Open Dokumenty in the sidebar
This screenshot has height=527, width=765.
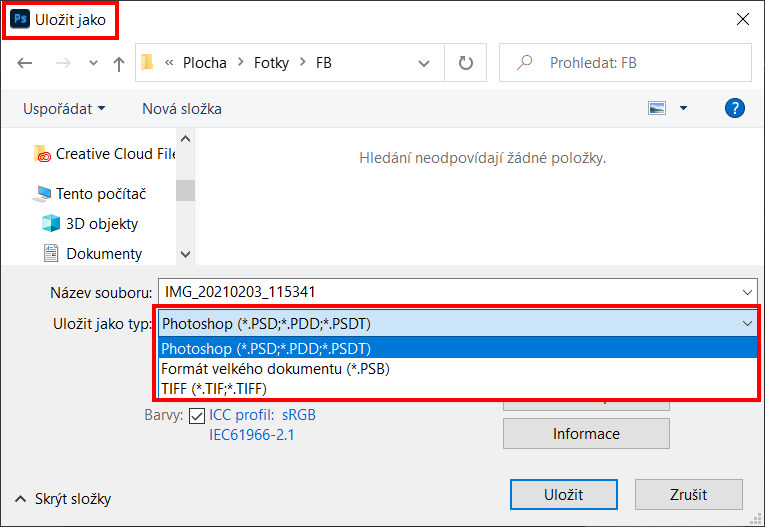(93, 254)
